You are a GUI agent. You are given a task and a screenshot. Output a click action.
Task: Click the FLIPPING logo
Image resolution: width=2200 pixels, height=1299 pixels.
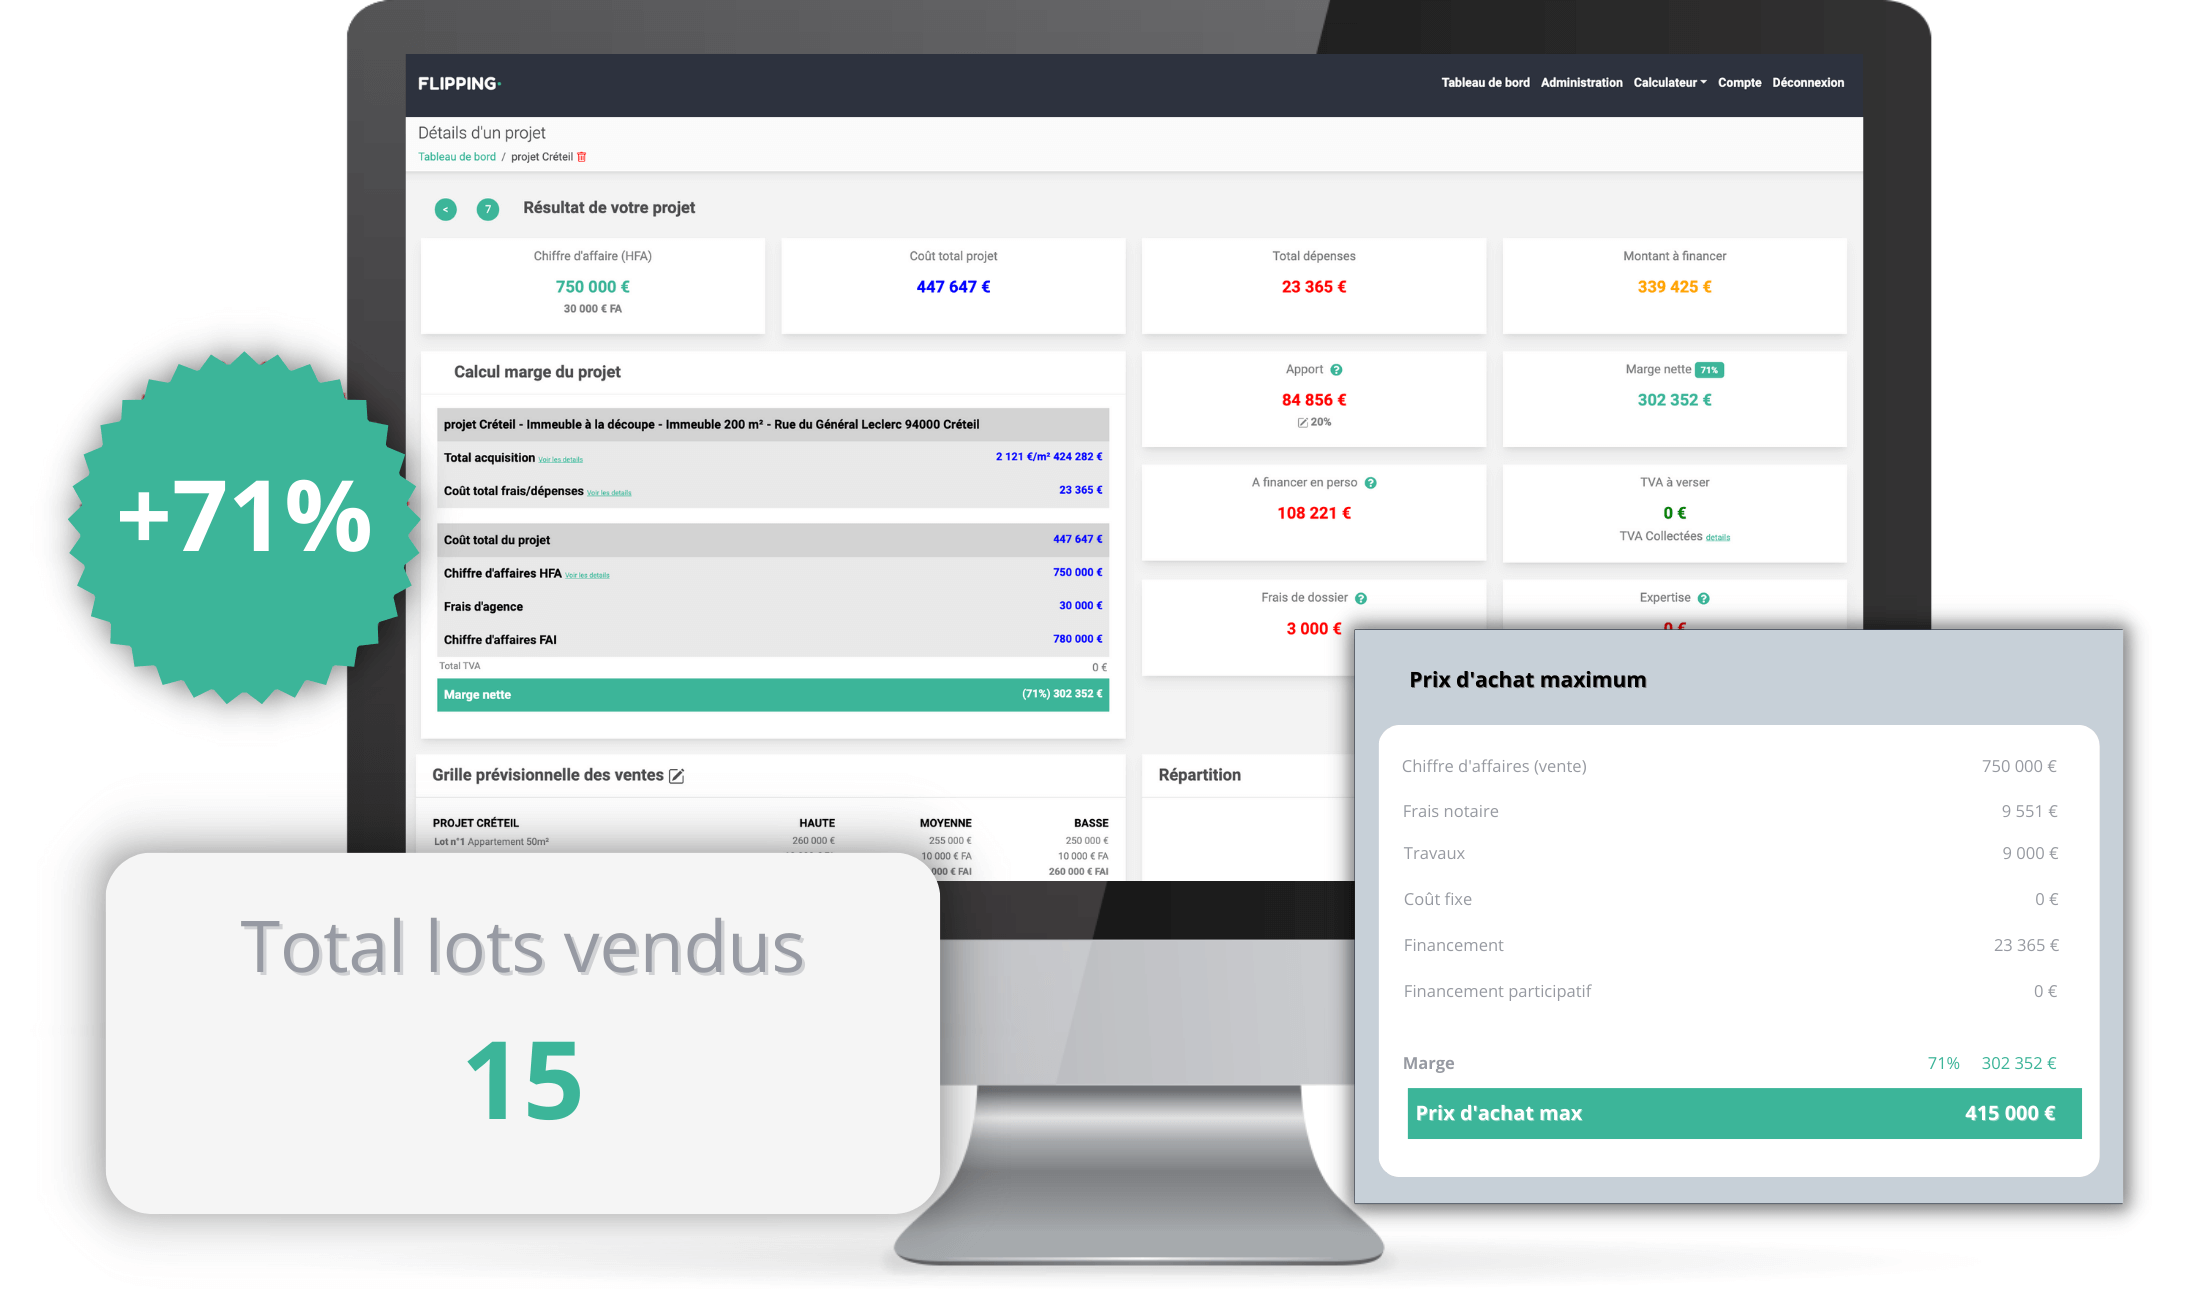(459, 83)
